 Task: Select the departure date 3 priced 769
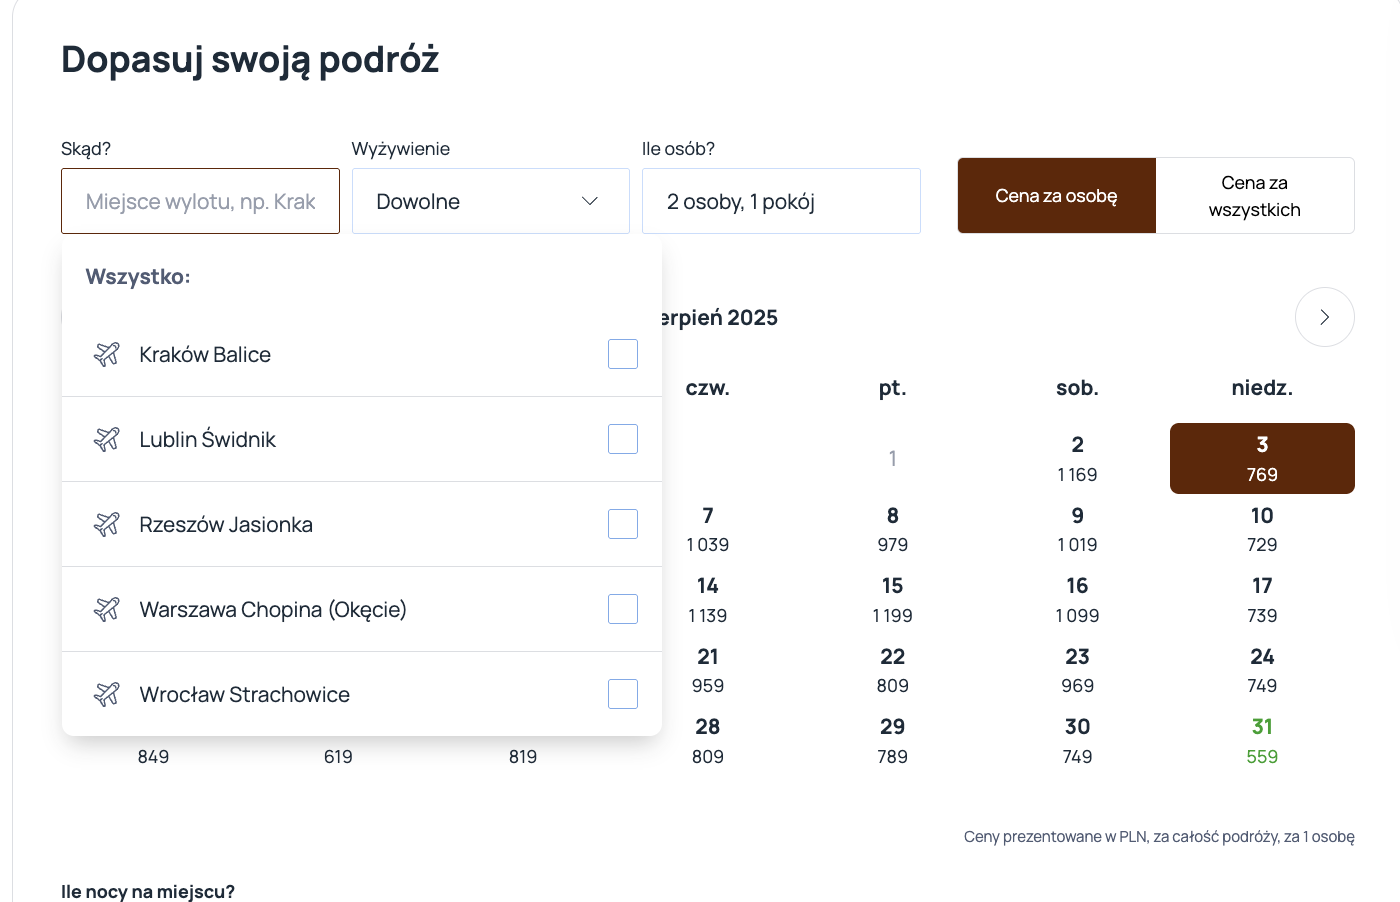(1262, 458)
